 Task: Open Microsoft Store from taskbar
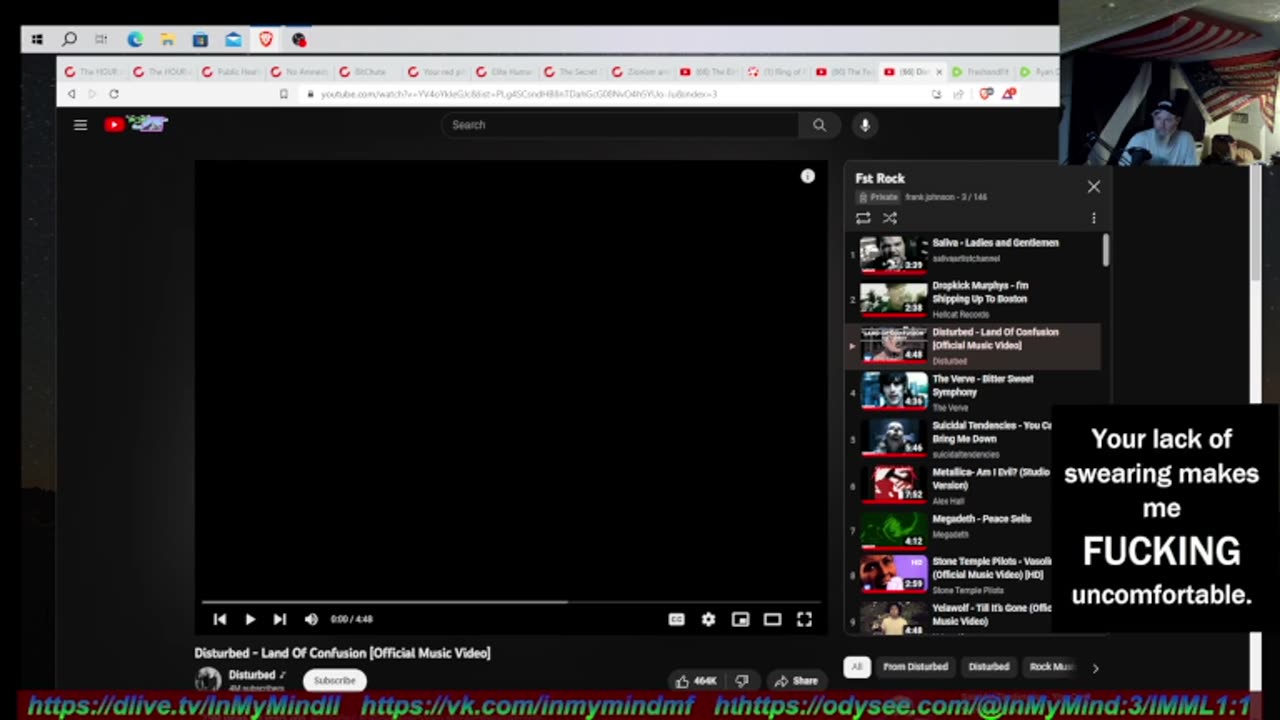click(x=200, y=40)
